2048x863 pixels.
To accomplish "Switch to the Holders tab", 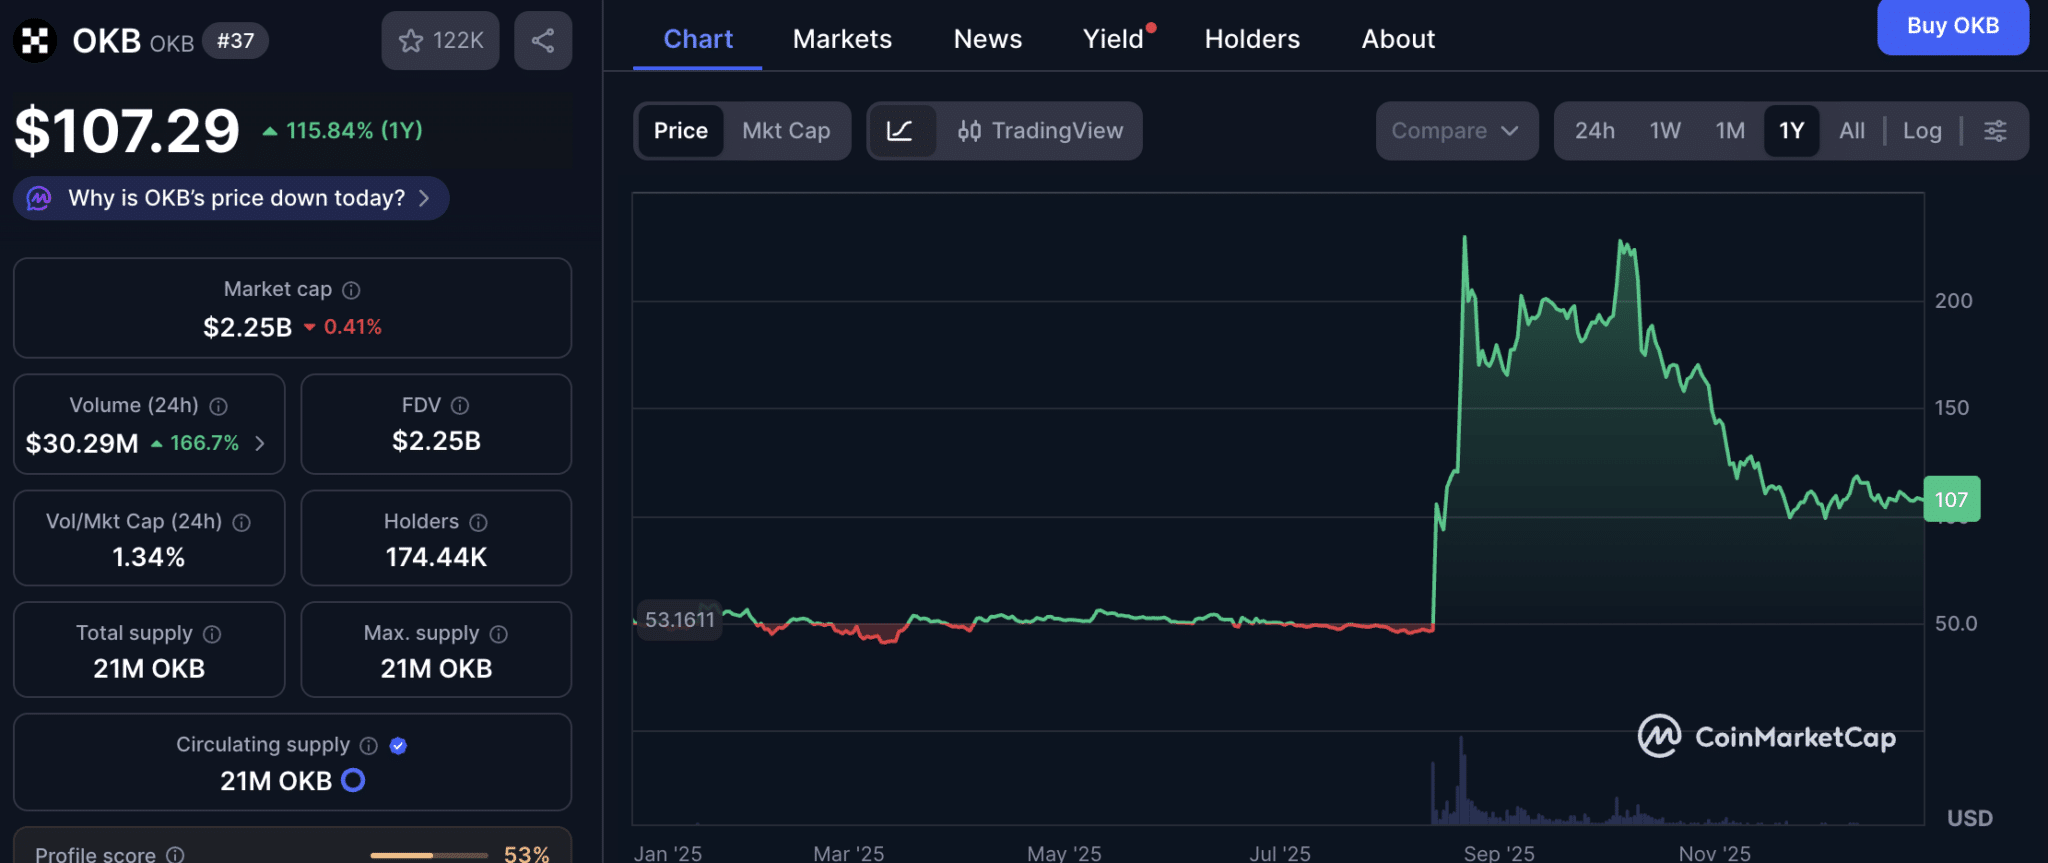I will pyautogui.click(x=1252, y=39).
